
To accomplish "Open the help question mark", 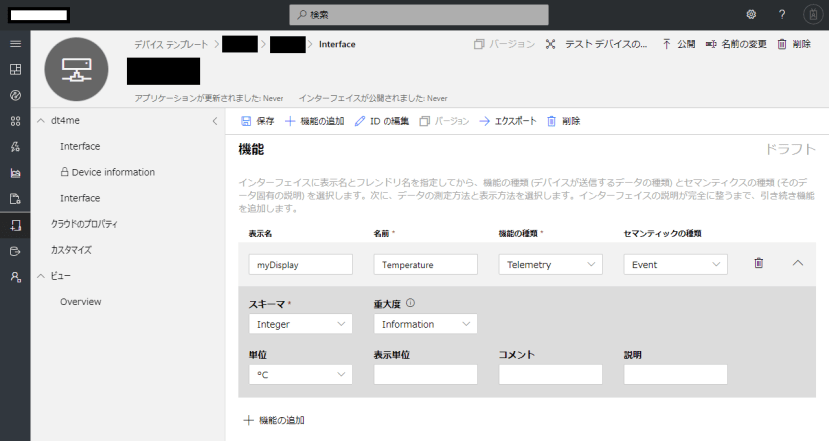I will coord(782,15).
